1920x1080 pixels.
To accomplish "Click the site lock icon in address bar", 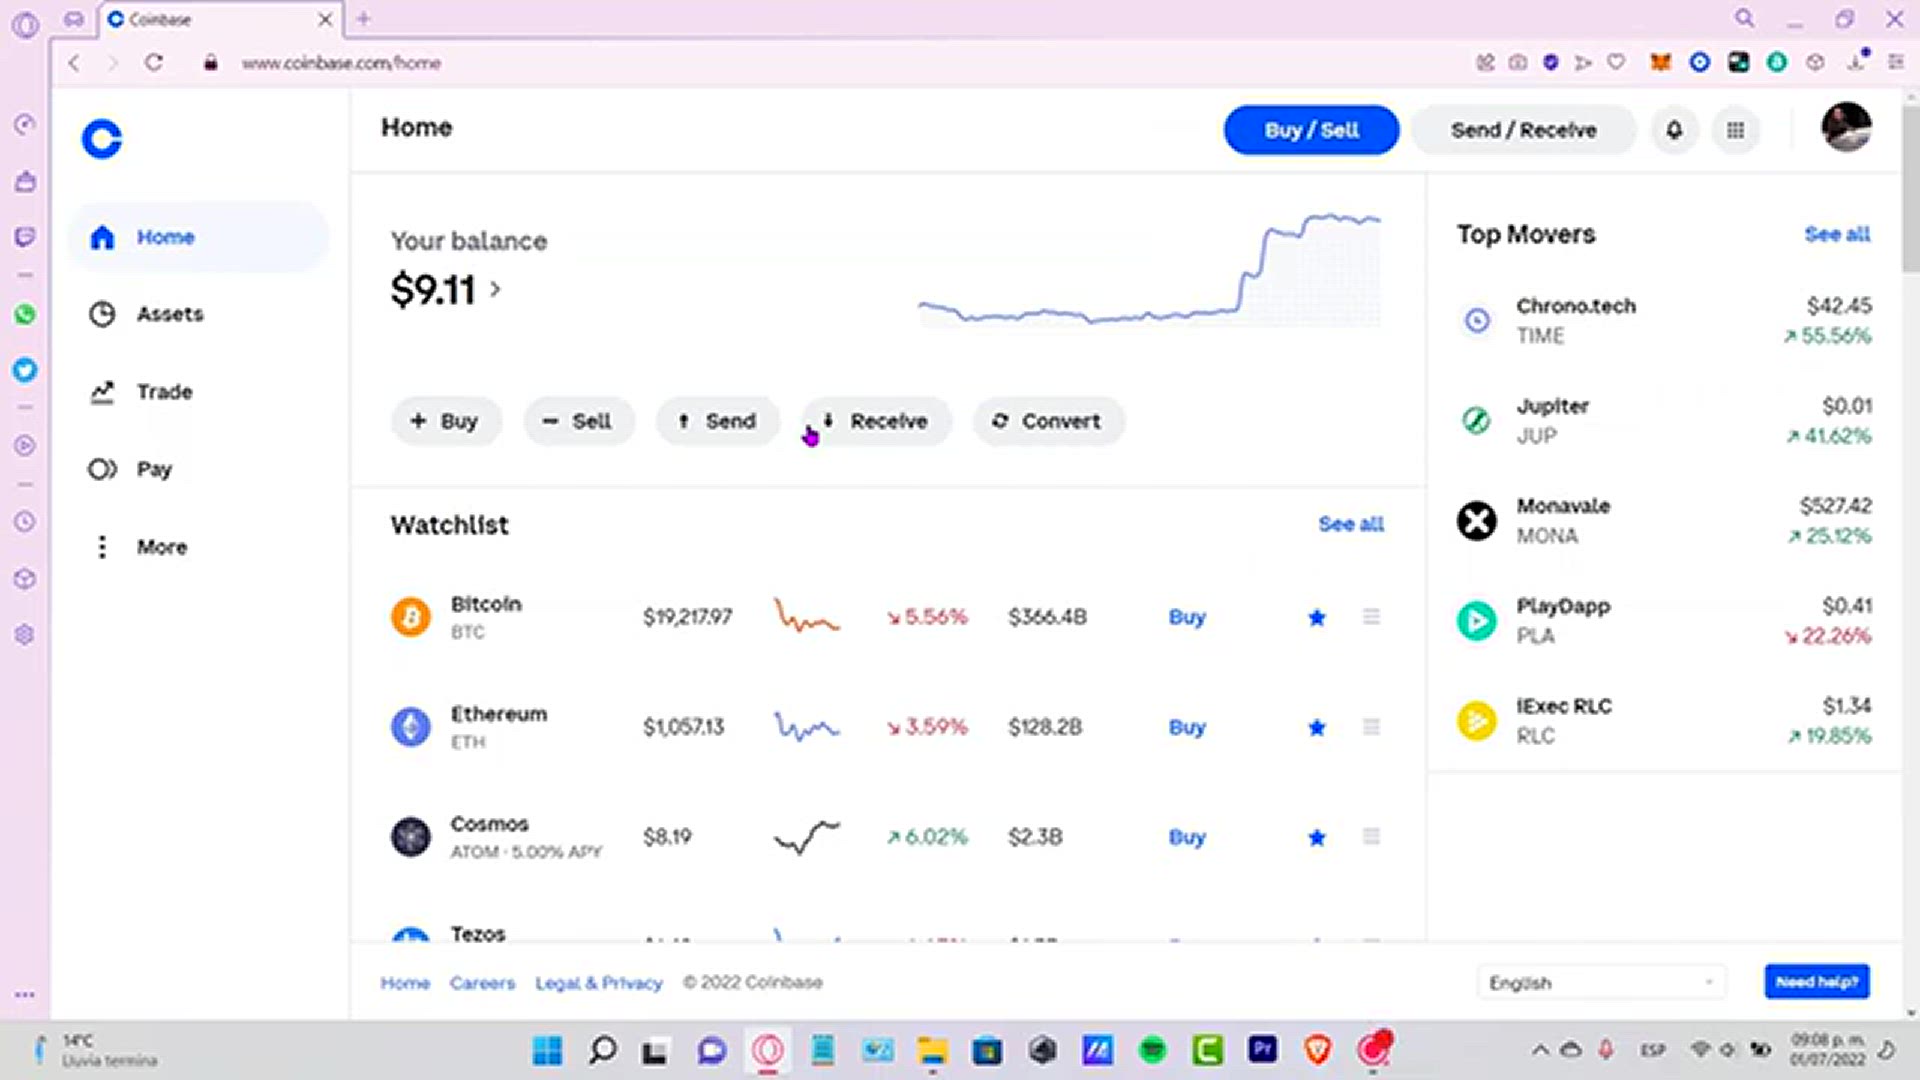I will (210, 62).
